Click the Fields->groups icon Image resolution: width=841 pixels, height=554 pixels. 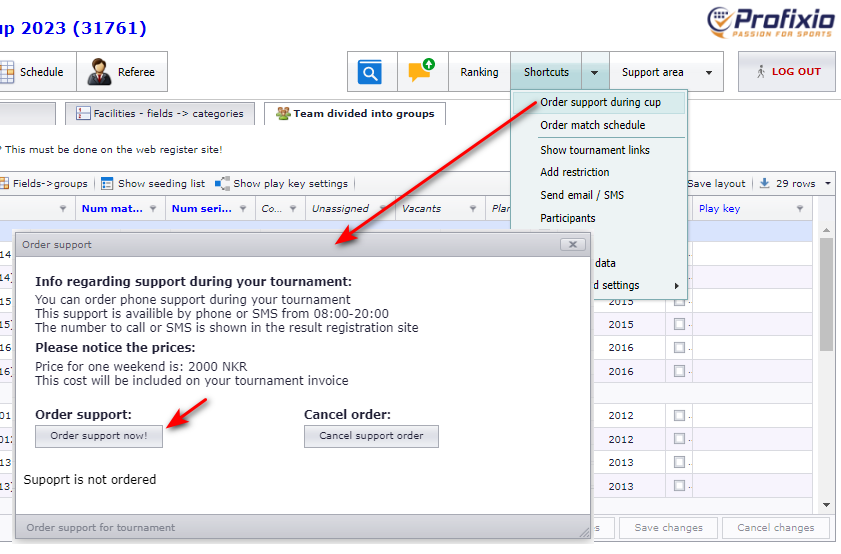(4, 183)
